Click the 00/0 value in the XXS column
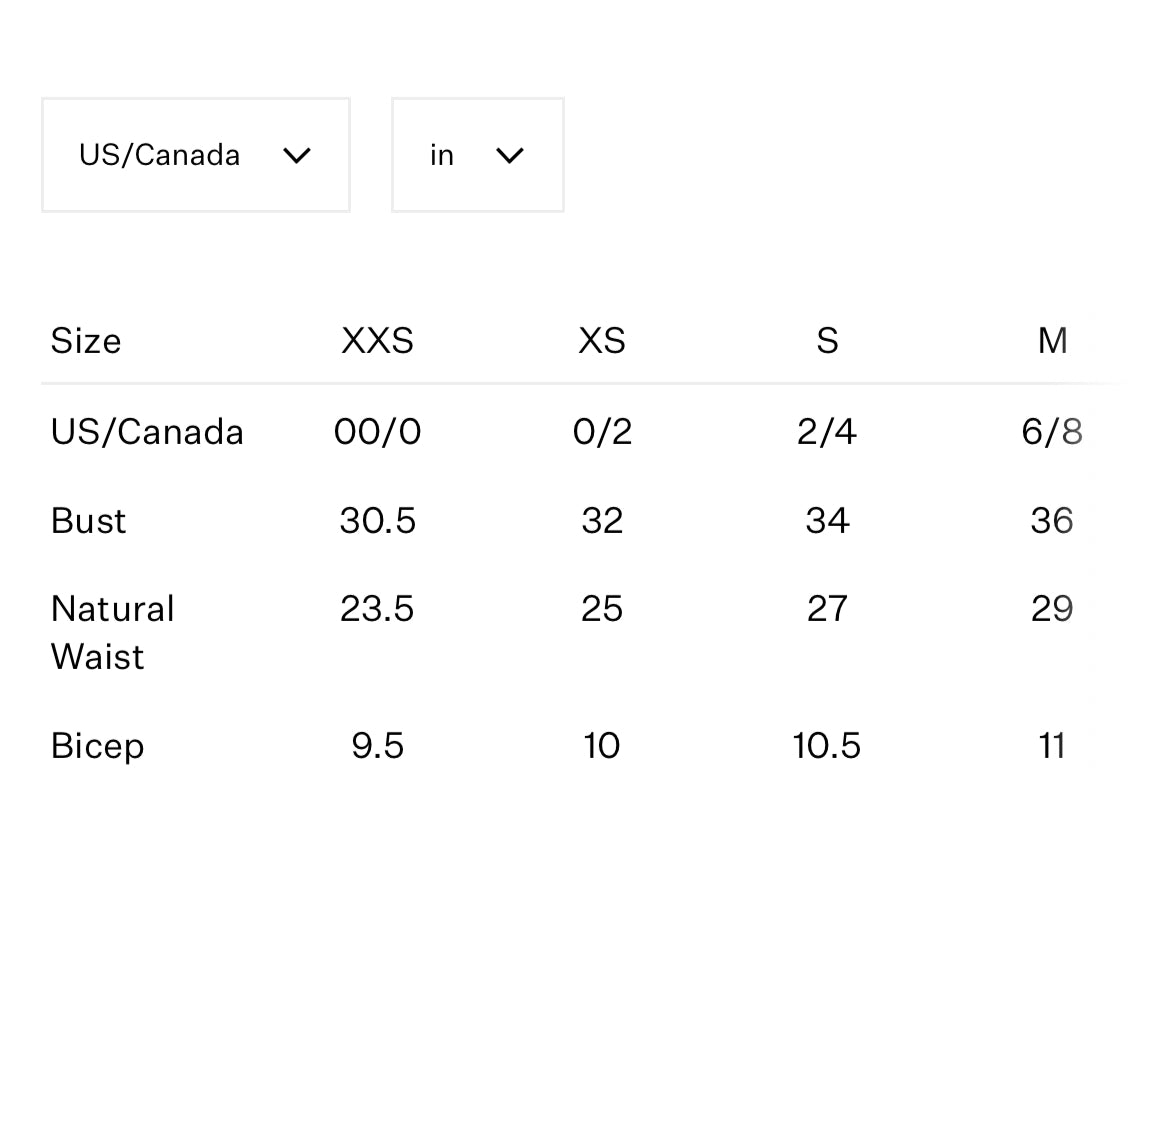This screenshot has height=1127, width=1170. click(x=377, y=432)
